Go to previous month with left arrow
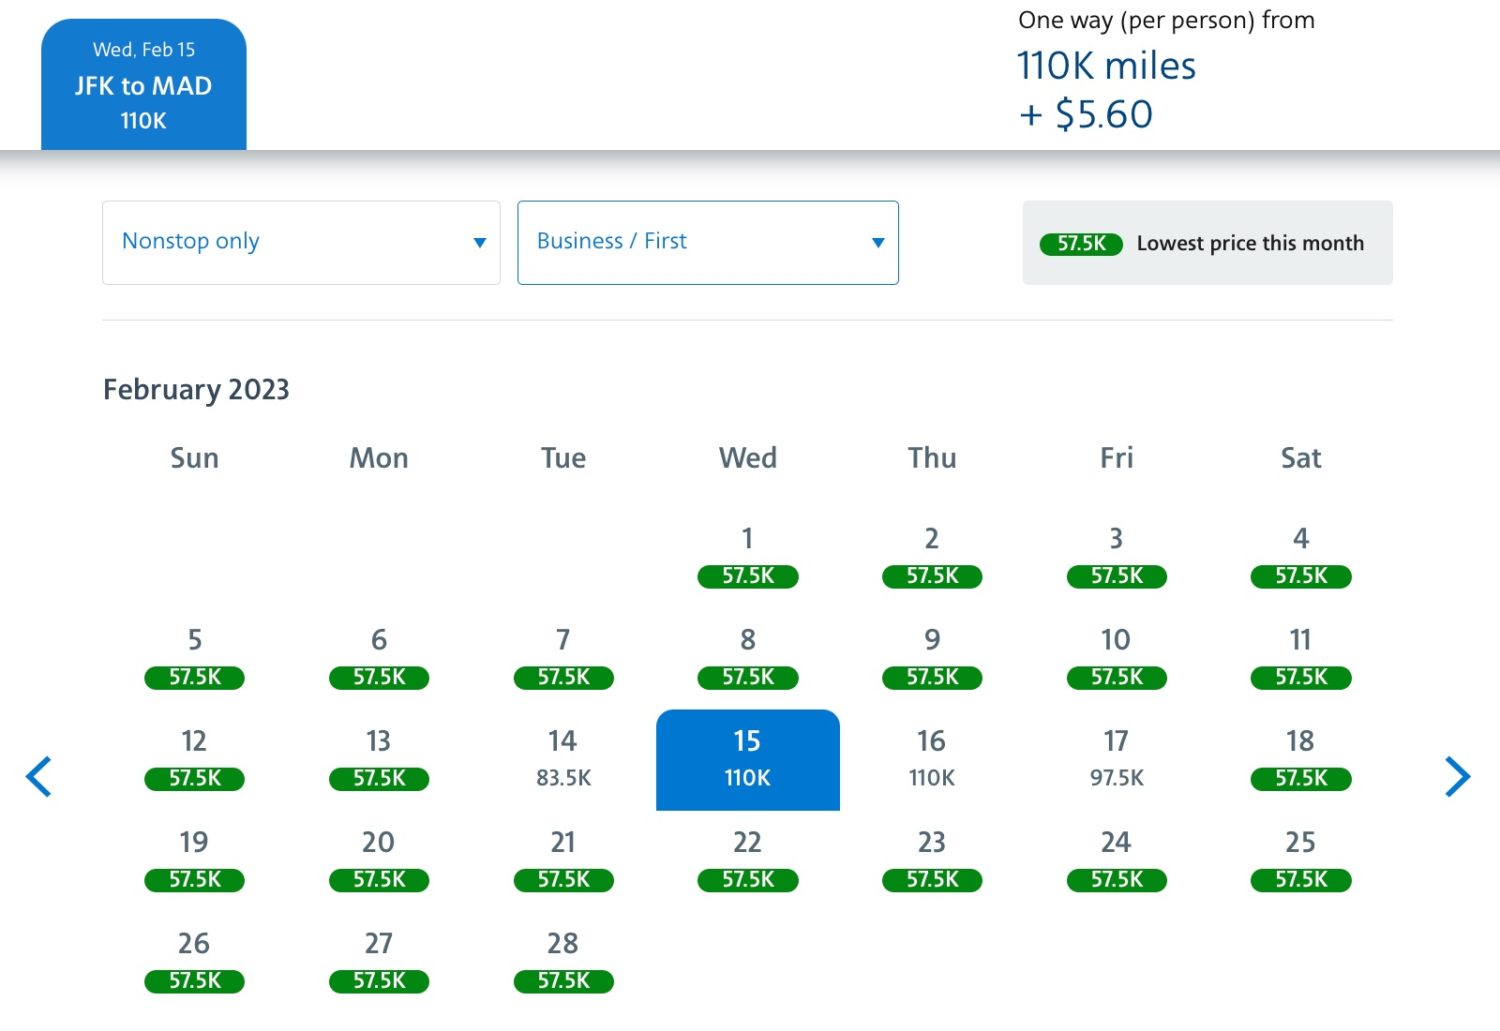 pyautogui.click(x=39, y=777)
